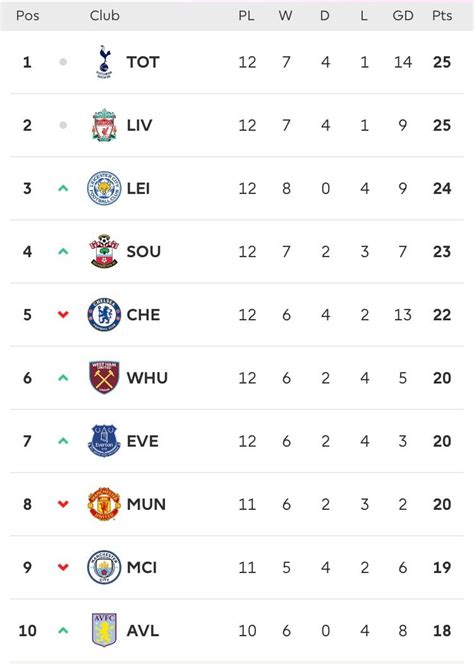Sort table by Pts column header
The image size is (474, 664).
pyautogui.click(x=442, y=16)
